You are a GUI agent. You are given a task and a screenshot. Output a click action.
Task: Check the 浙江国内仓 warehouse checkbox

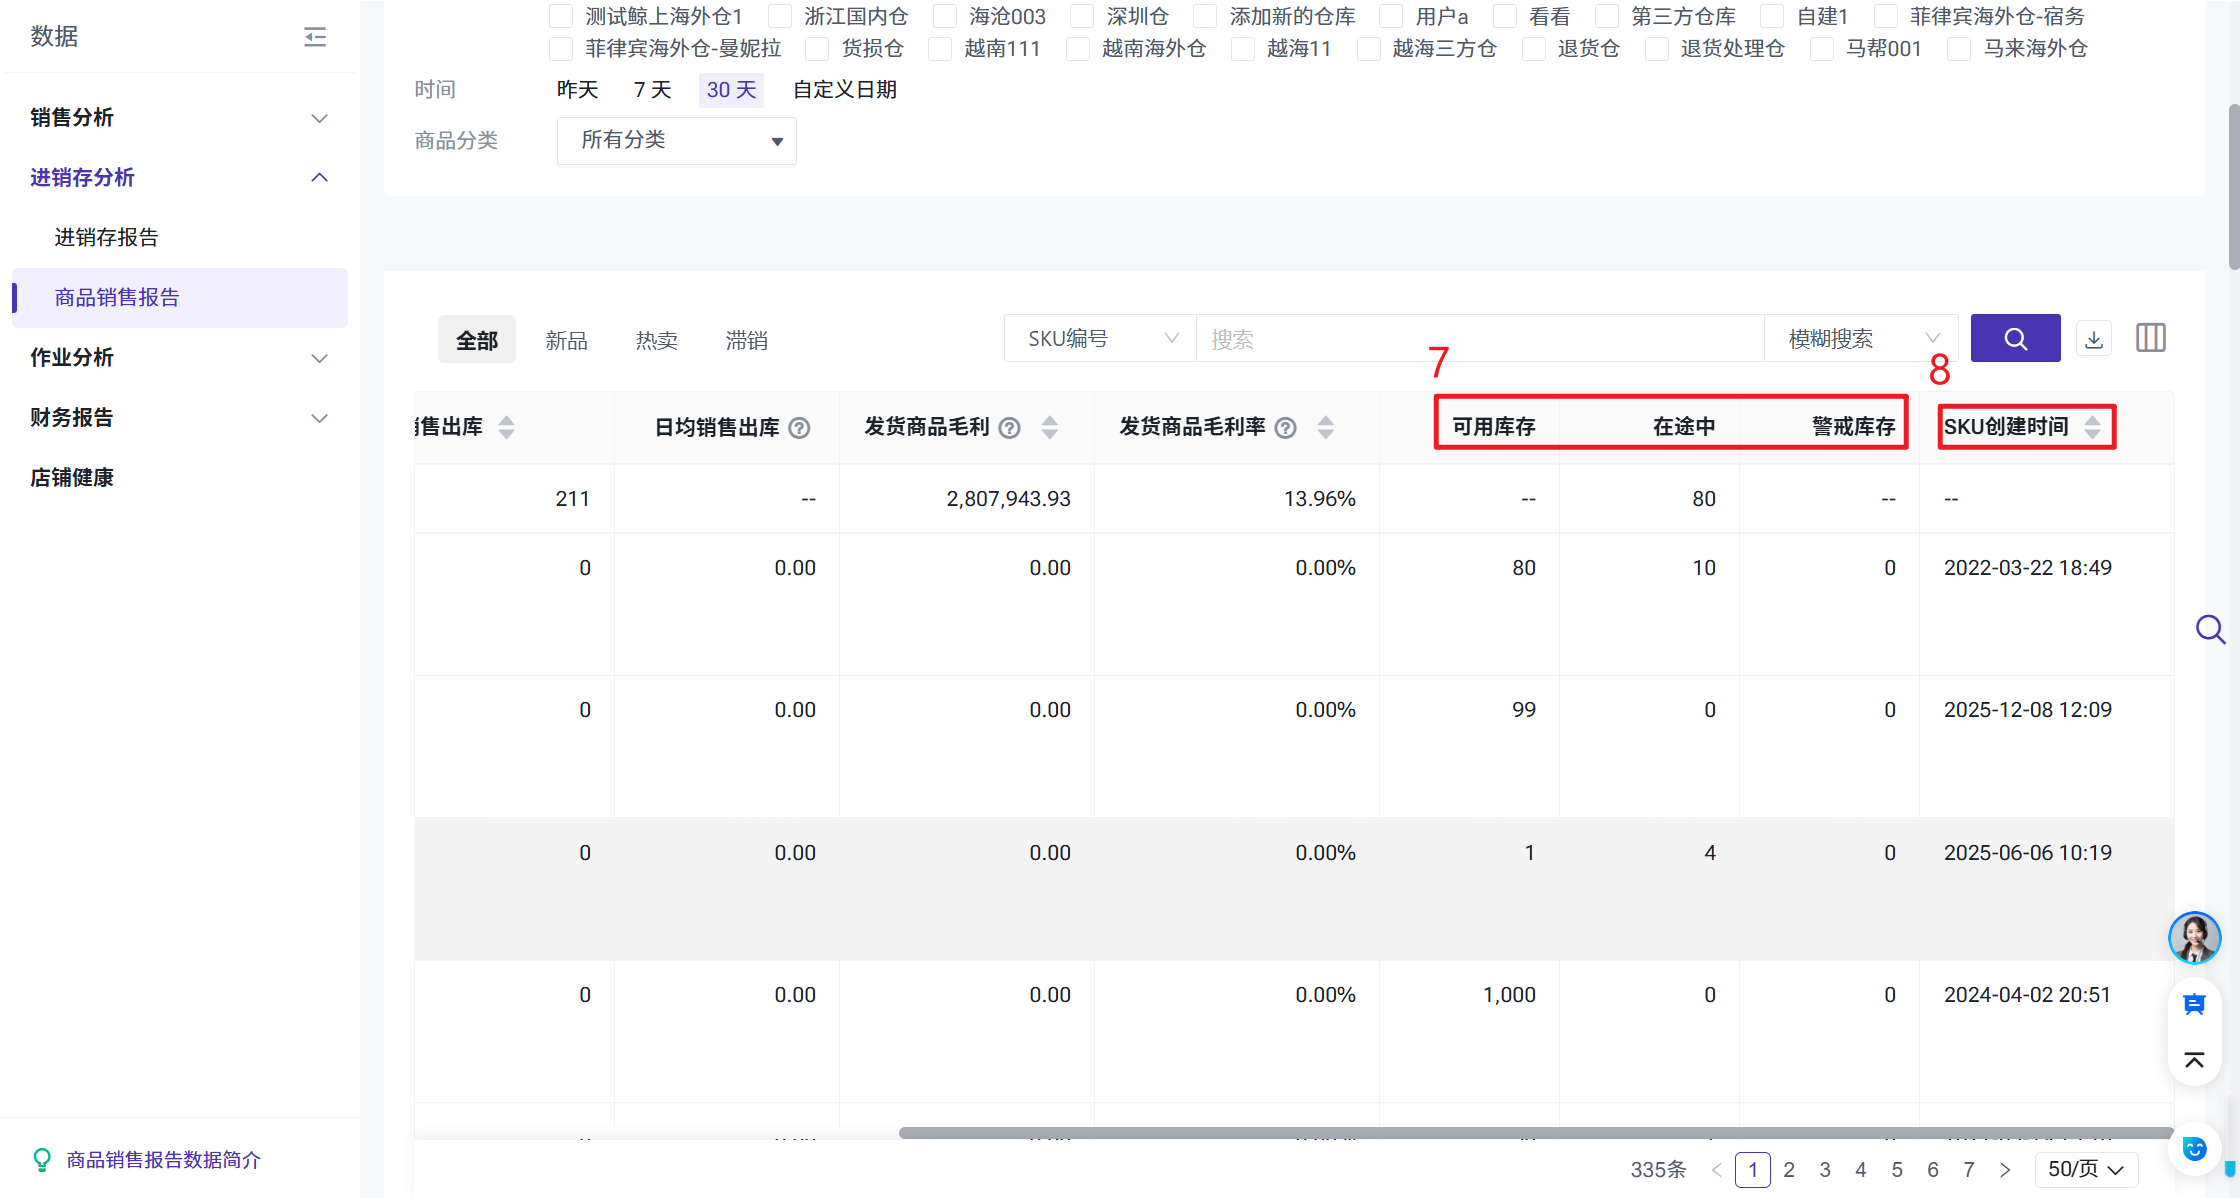pos(780,17)
